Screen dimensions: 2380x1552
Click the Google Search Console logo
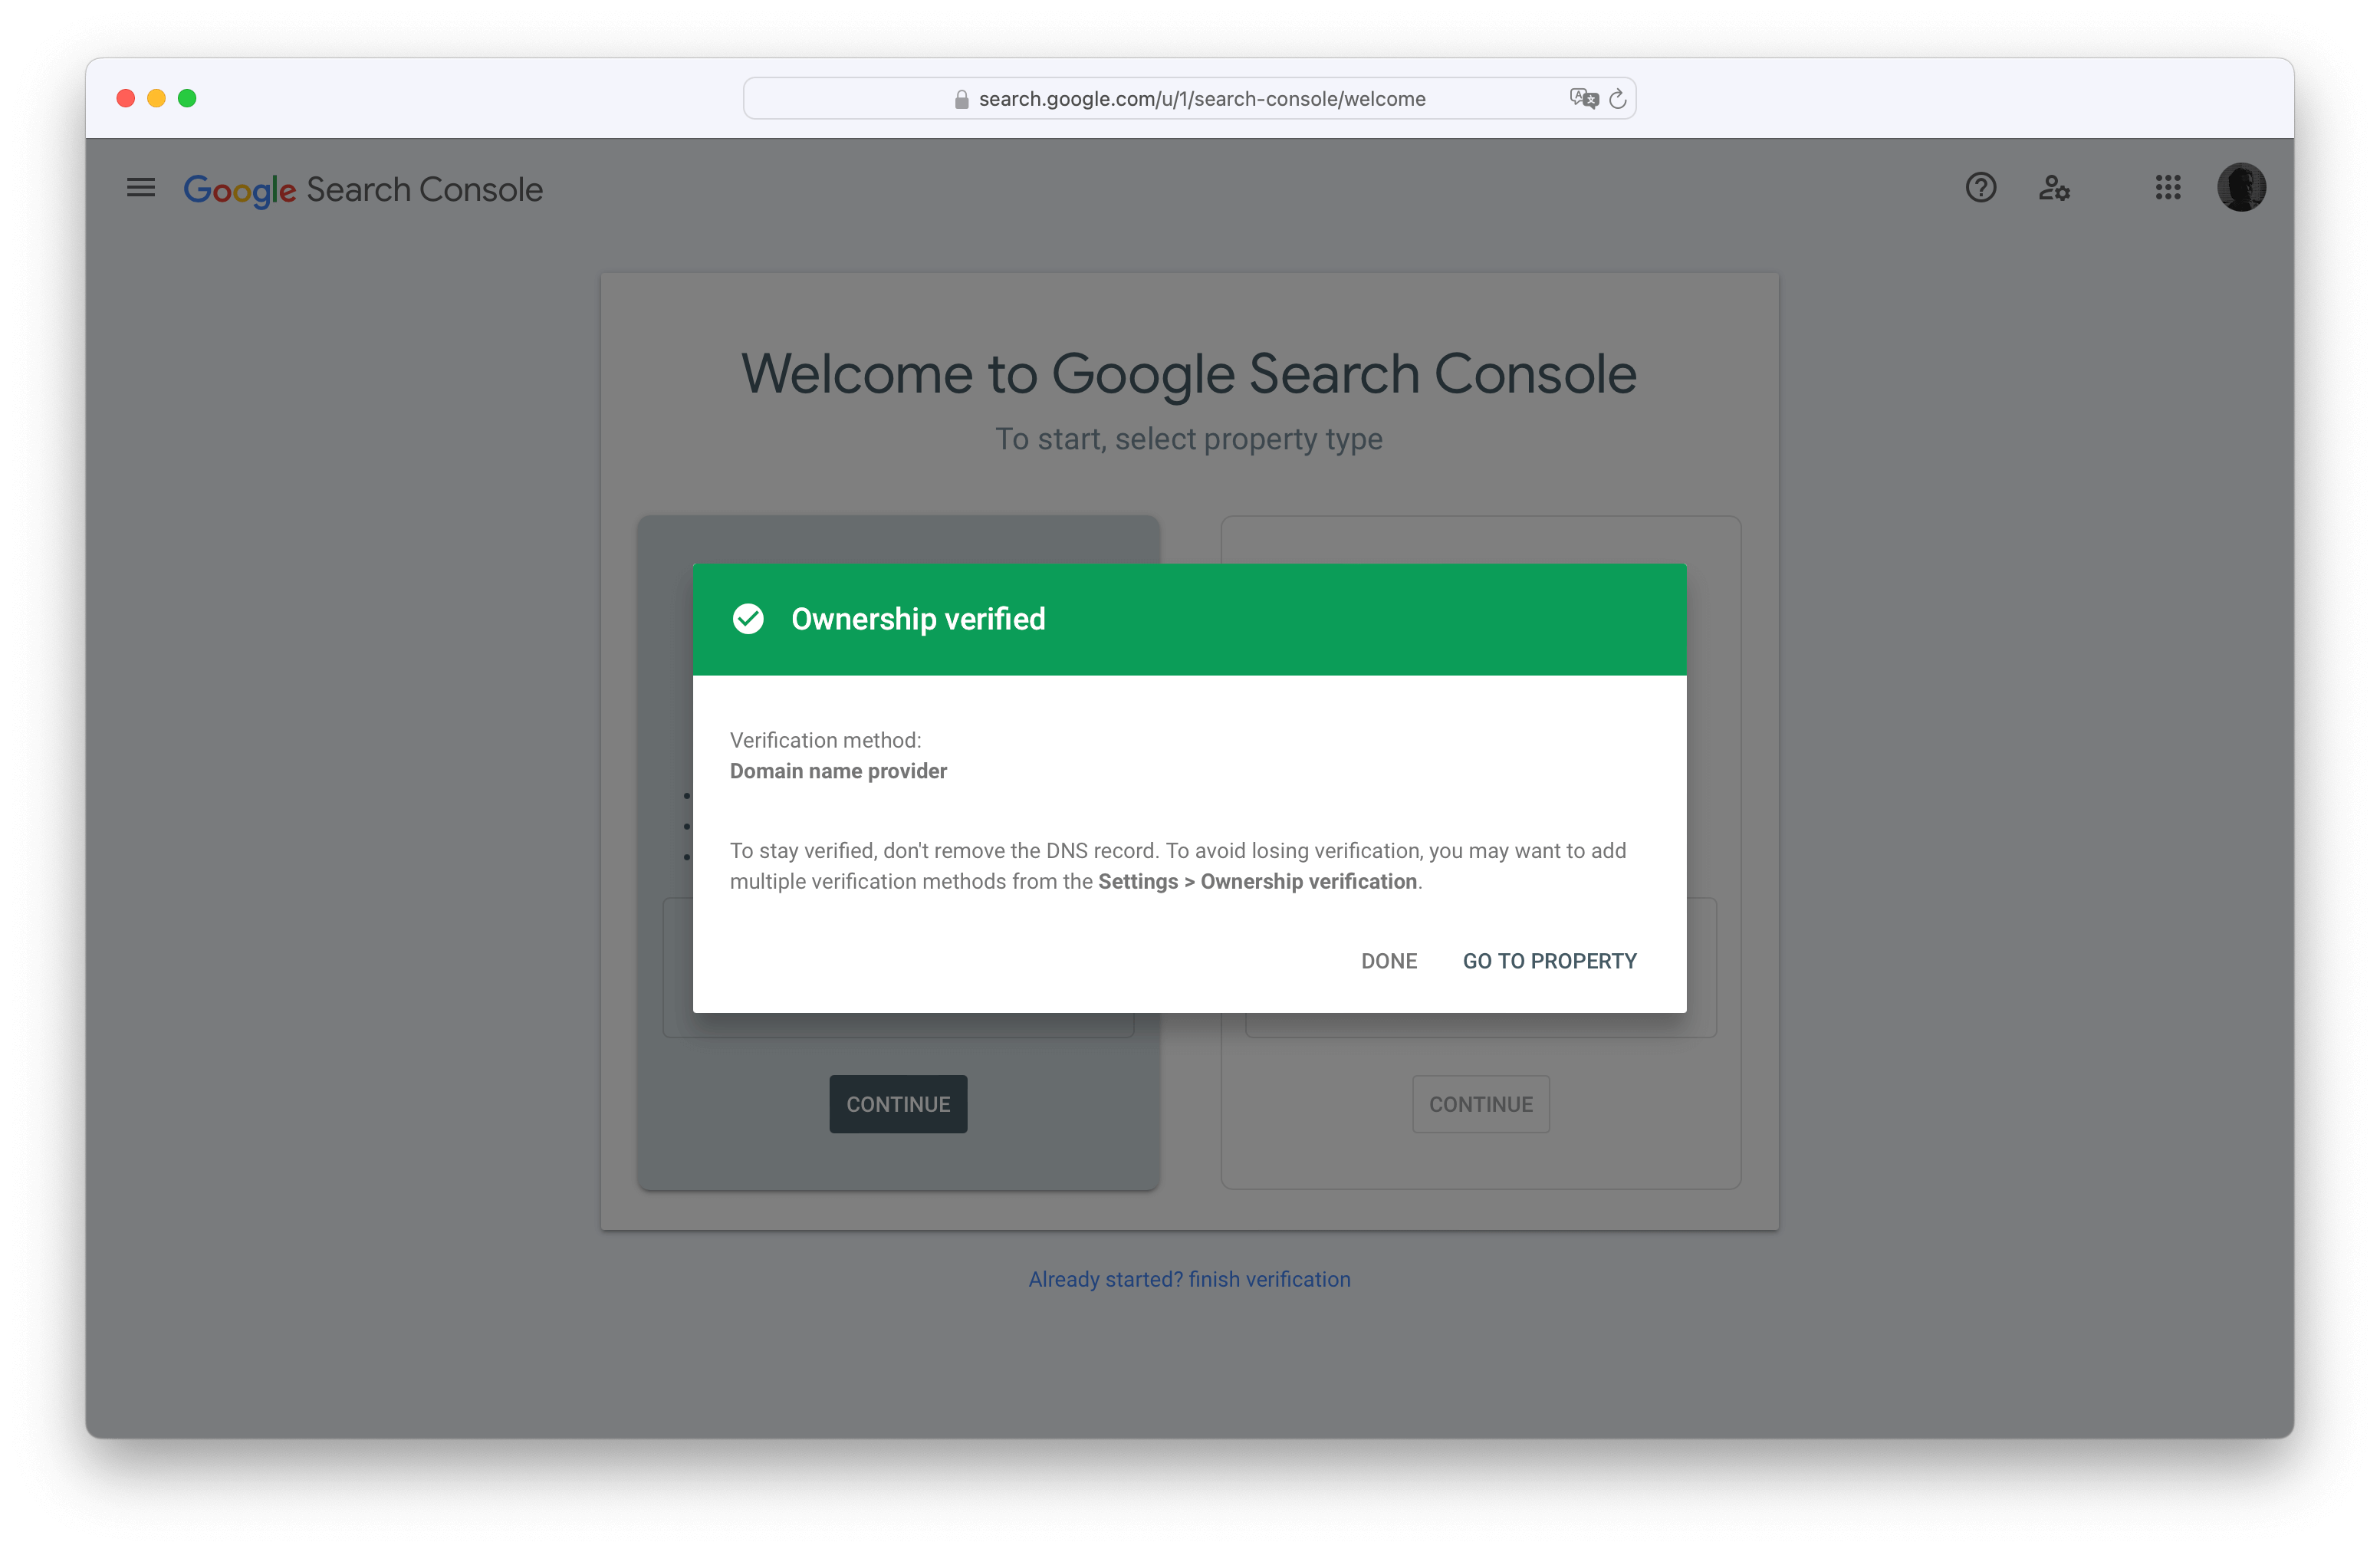tap(363, 189)
